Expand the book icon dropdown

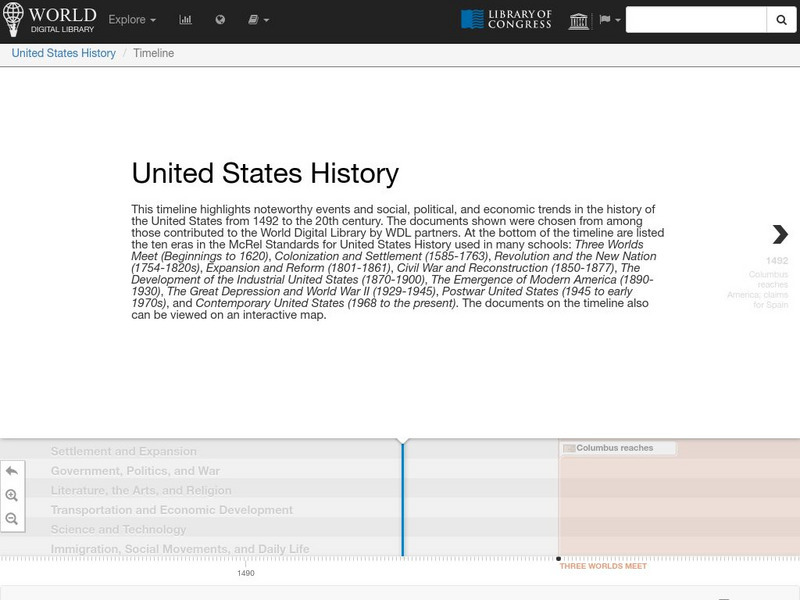coord(258,20)
